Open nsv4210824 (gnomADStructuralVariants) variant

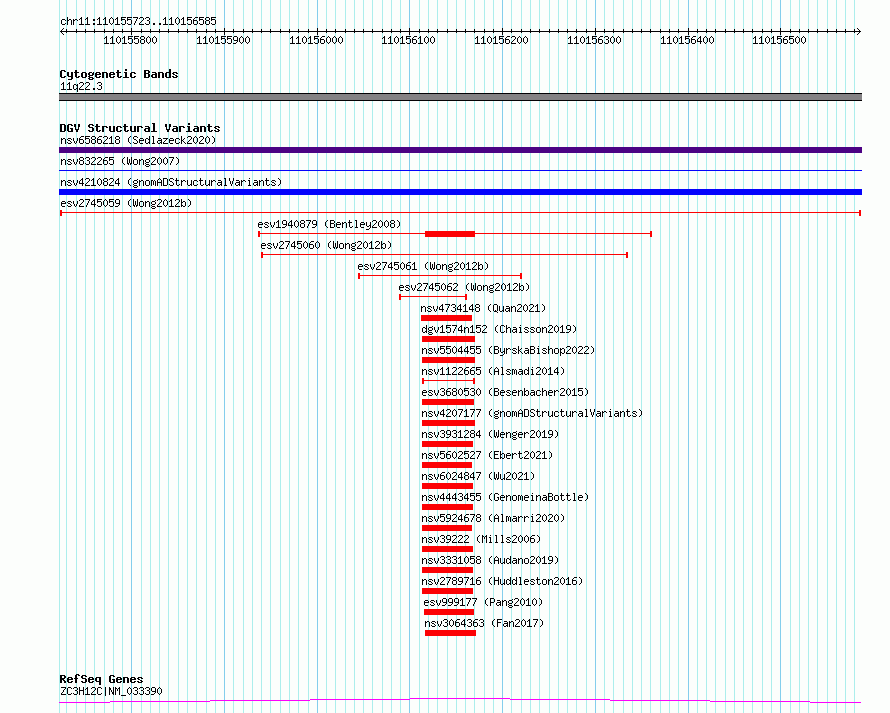click(171, 182)
